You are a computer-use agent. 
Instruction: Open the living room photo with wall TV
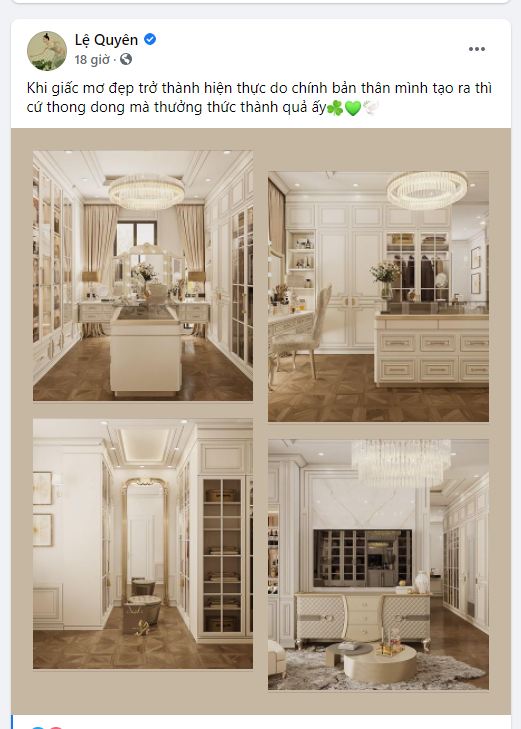coord(378,564)
